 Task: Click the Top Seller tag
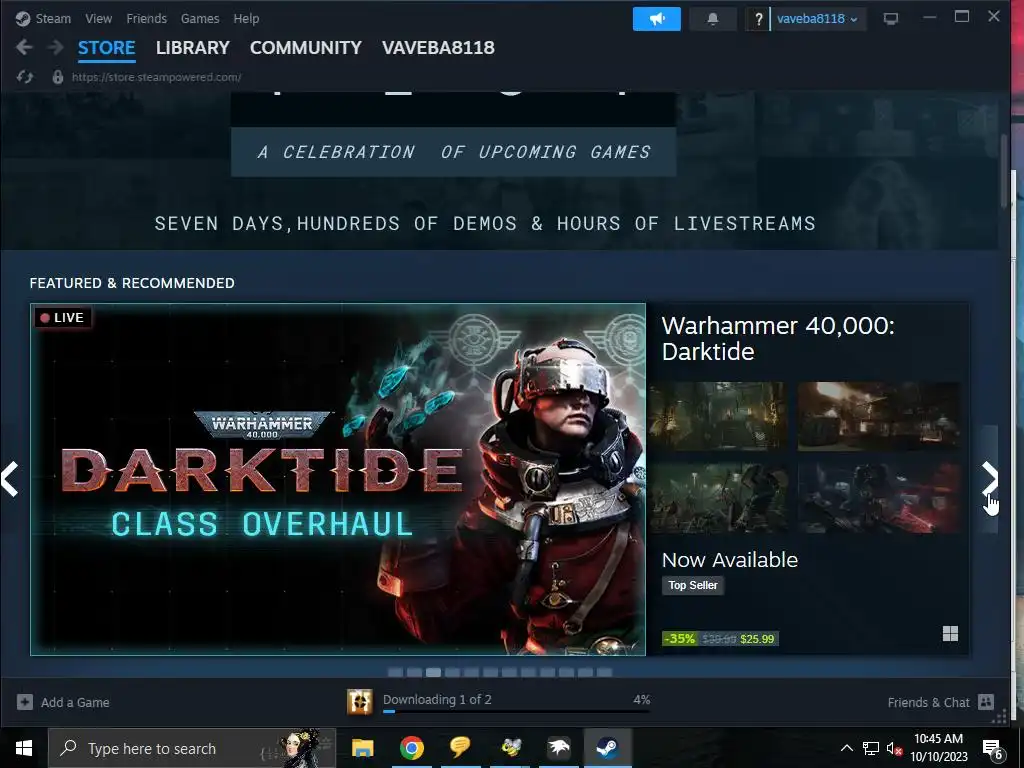tap(693, 585)
